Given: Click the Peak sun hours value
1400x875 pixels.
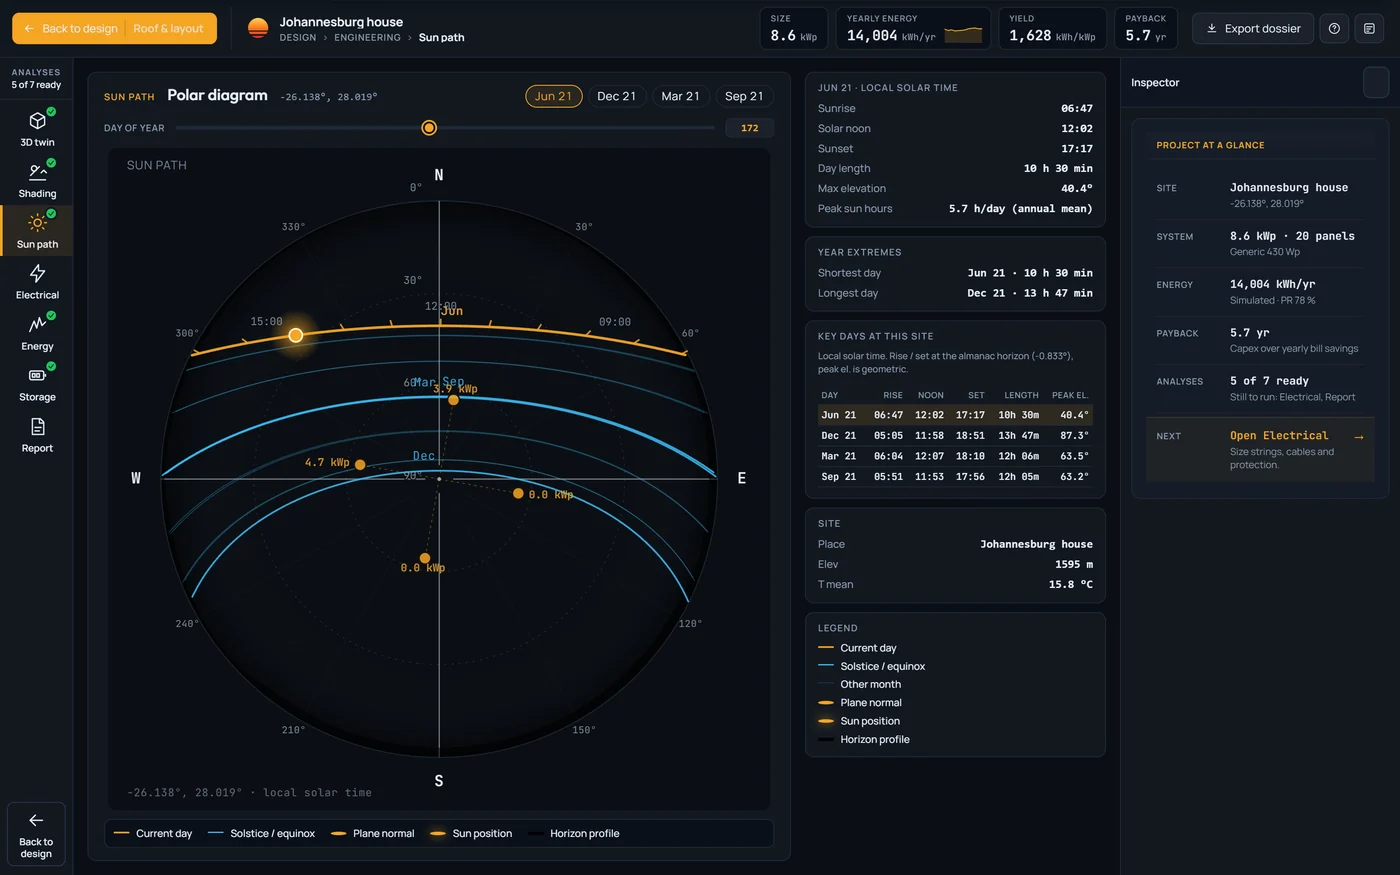Looking at the screenshot, I should tap(1020, 208).
